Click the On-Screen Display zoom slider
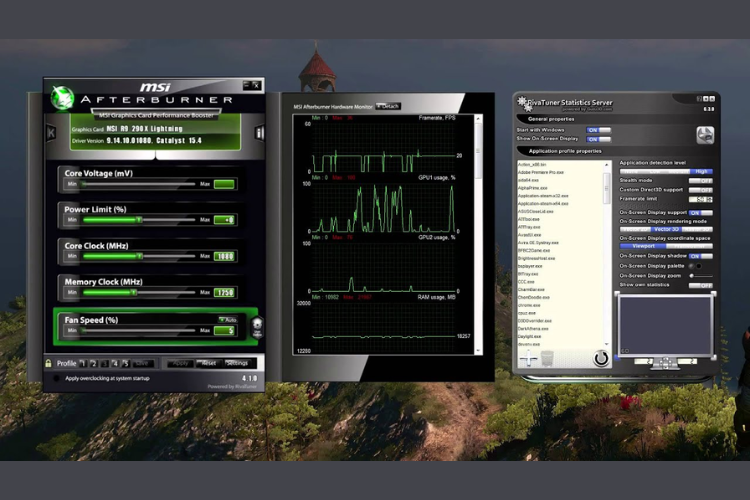 [x=701, y=276]
